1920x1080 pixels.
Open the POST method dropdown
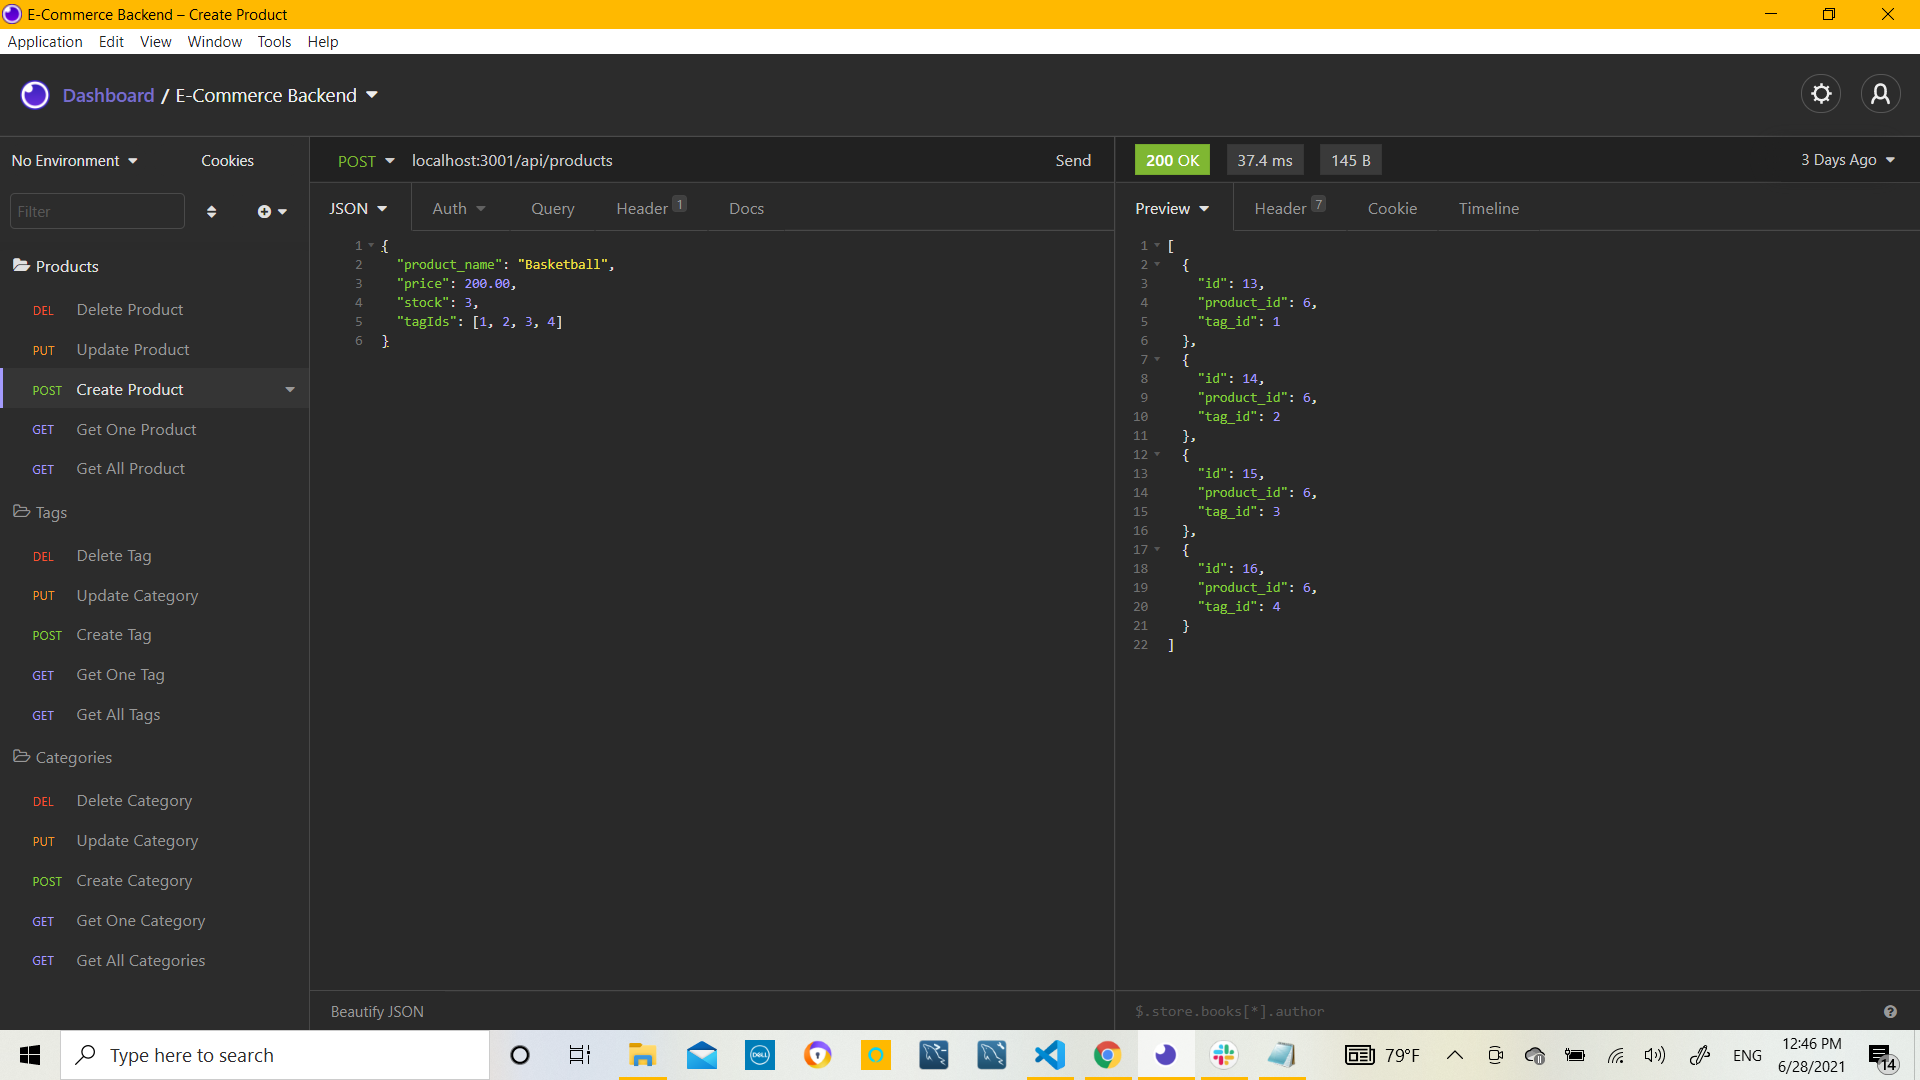pyautogui.click(x=366, y=160)
